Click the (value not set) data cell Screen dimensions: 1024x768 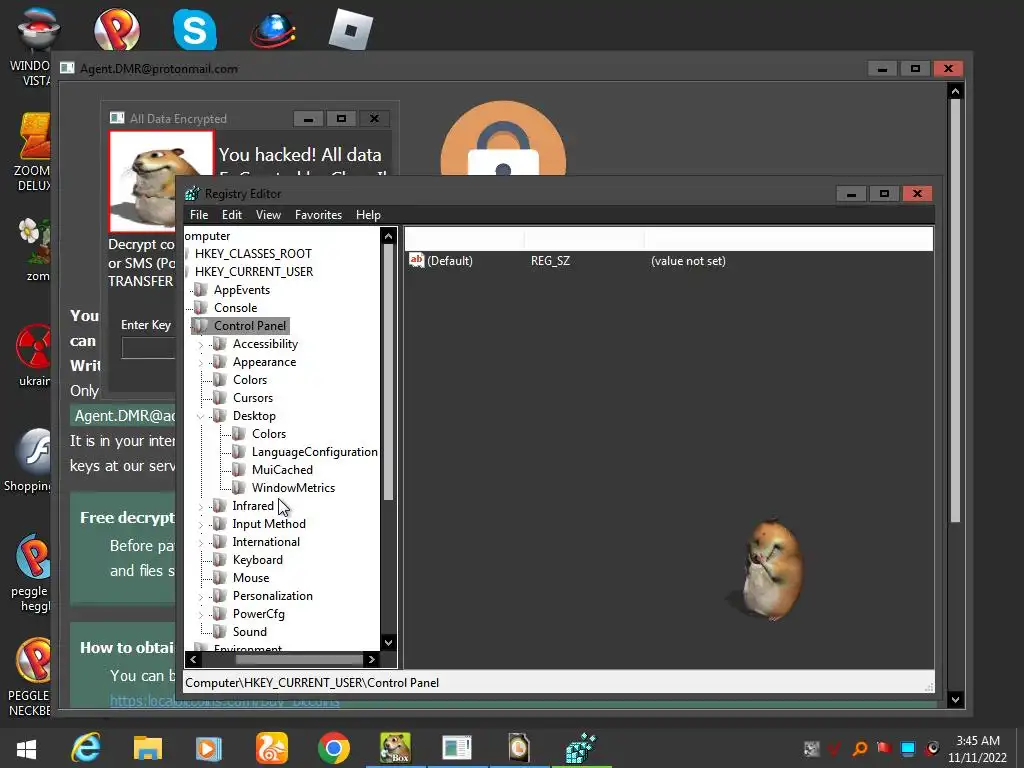[688, 261]
